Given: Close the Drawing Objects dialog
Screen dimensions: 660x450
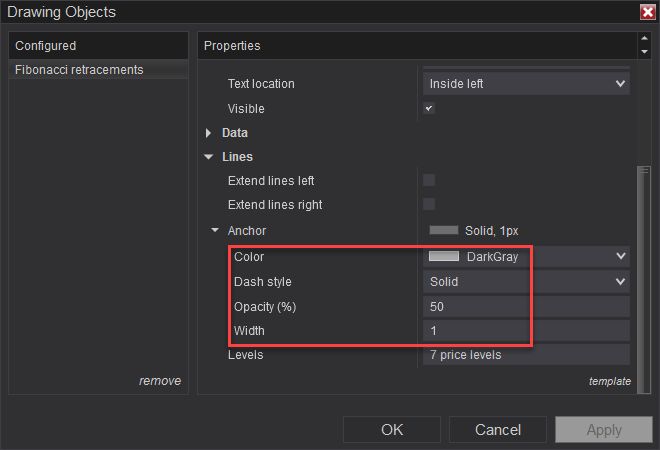Looking at the screenshot, I should [647, 12].
